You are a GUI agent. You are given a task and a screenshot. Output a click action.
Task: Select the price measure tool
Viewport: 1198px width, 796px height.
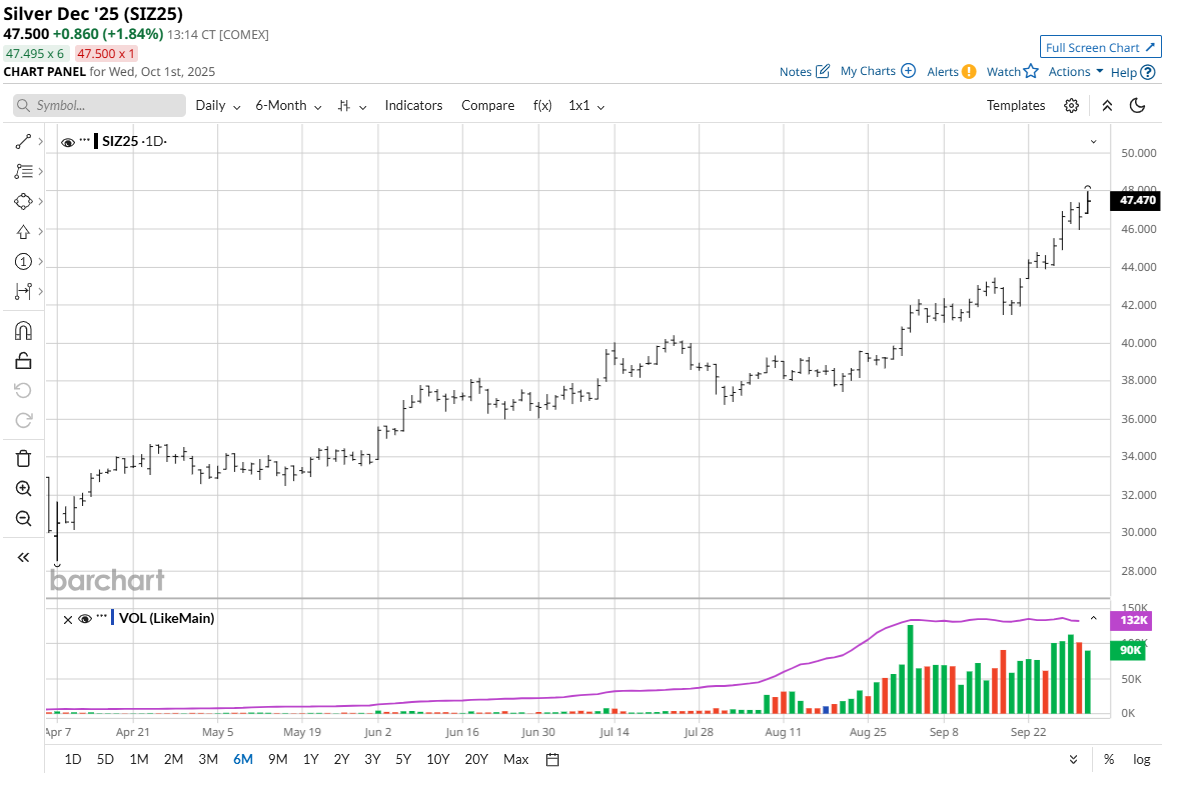click(23, 291)
